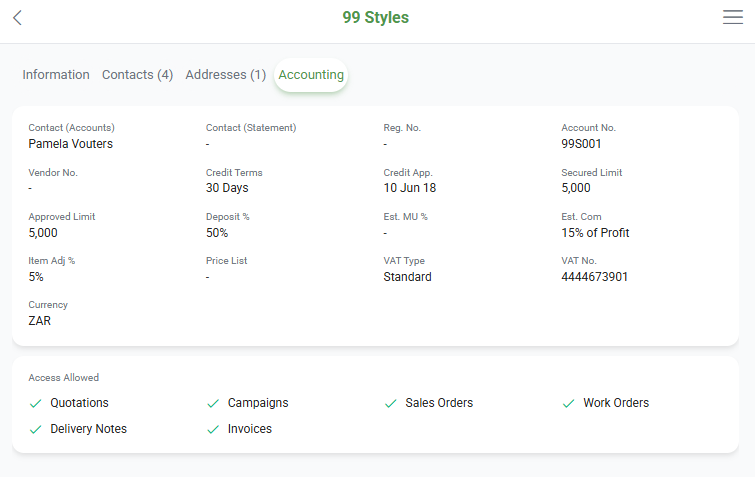Screen dimensions: 755x477
Task: Click account number 99S001
Action: pyautogui.click(x=581, y=144)
